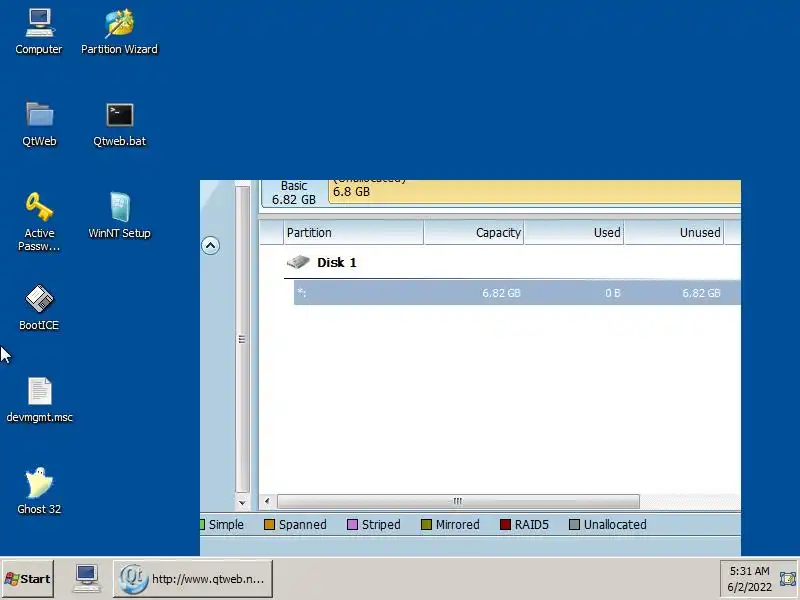Select the 6.8 GB unallocated disk map block
This screenshot has height=600, width=800.
pos(534,192)
